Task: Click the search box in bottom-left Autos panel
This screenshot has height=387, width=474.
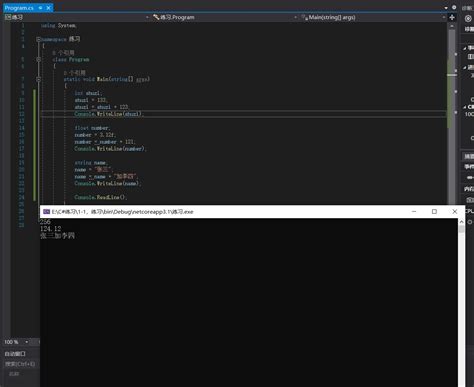Action: (x=21, y=364)
